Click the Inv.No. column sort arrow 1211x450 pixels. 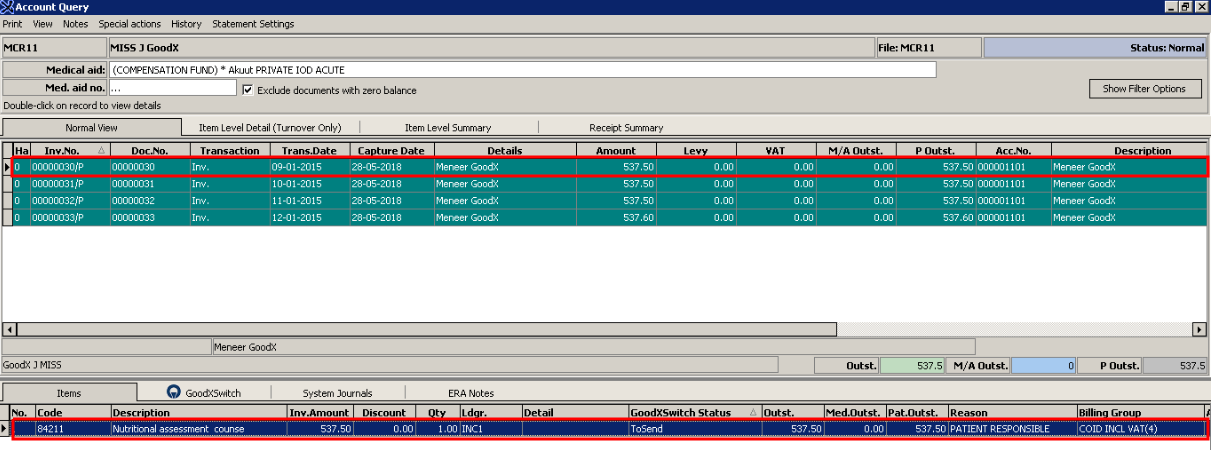click(100, 151)
